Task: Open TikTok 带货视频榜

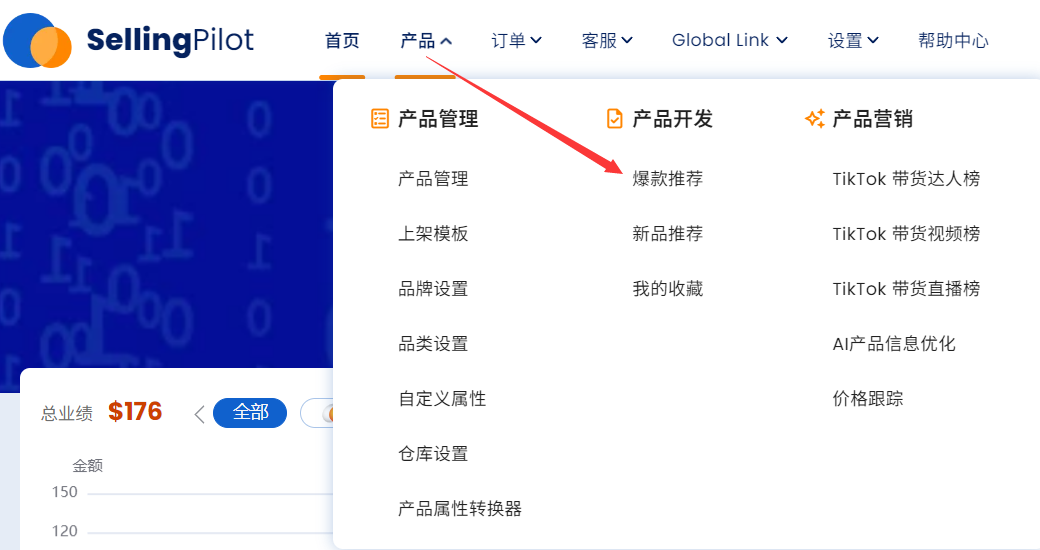Action: coord(906,234)
